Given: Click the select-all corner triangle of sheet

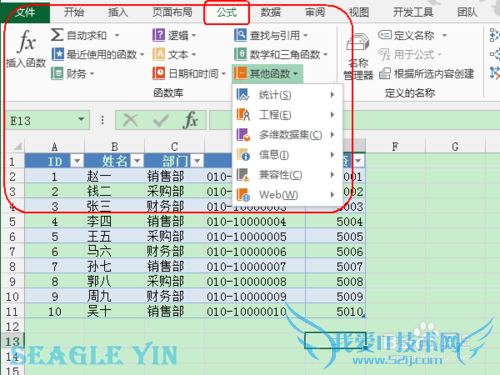Looking at the screenshot, I should click(x=18, y=146).
